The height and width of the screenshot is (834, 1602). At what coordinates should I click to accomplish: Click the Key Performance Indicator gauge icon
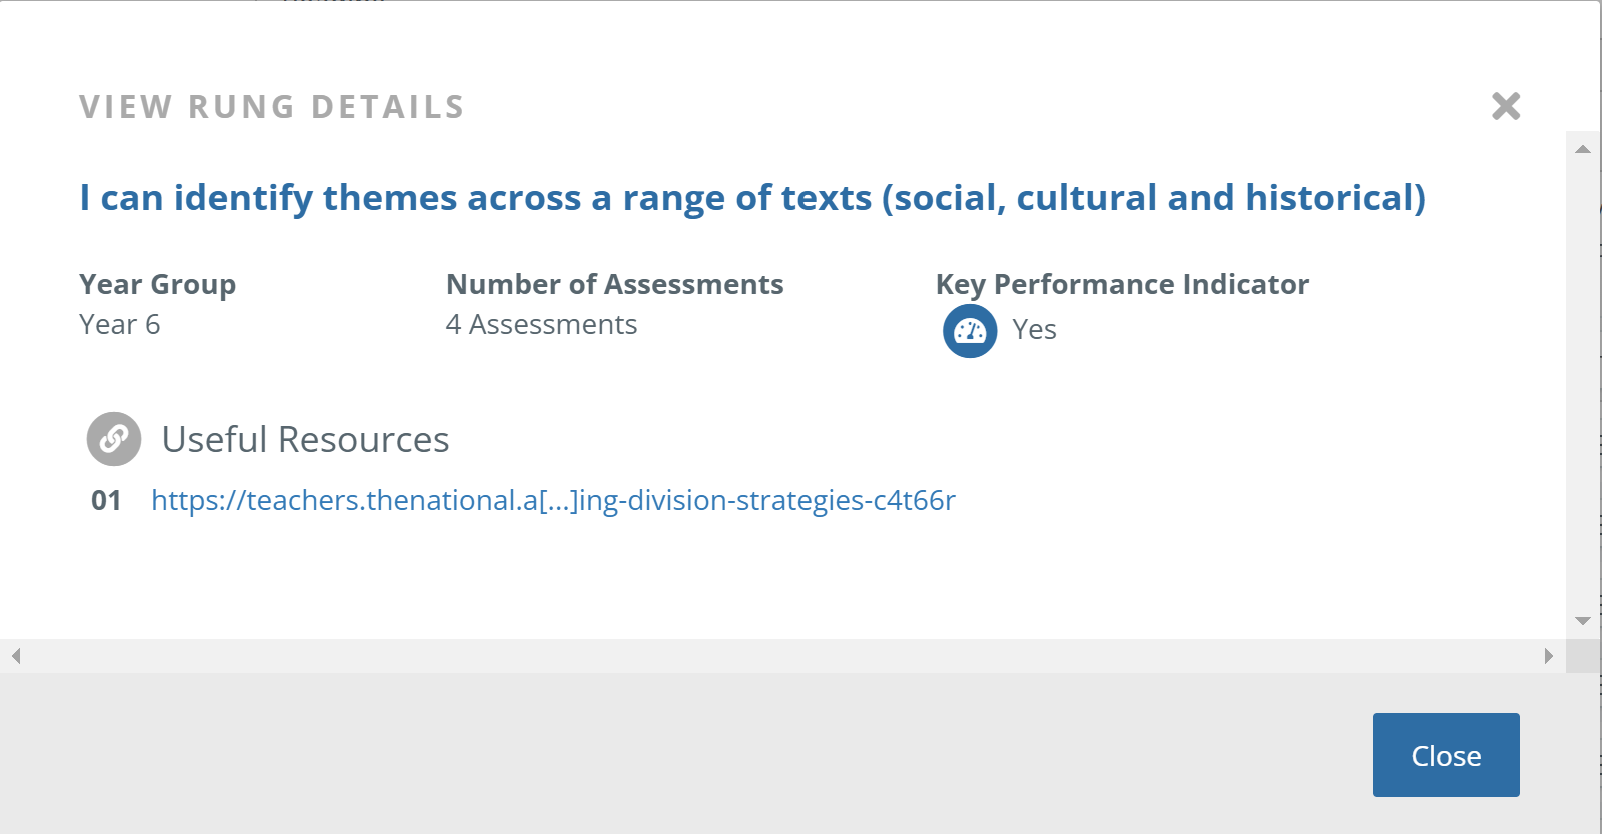coord(970,331)
